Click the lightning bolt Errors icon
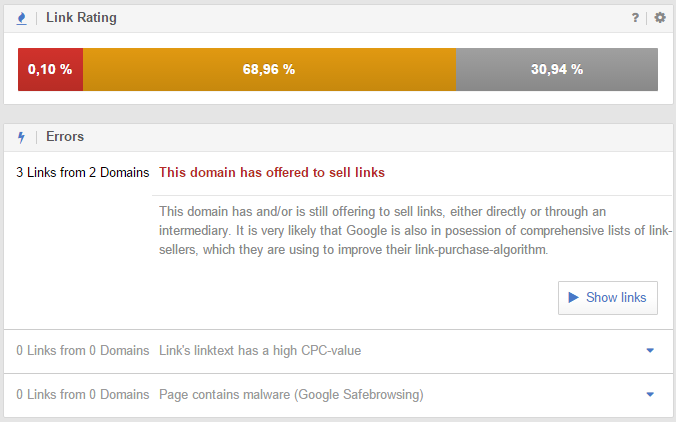This screenshot has width=676, height=422. pos(21,137)
